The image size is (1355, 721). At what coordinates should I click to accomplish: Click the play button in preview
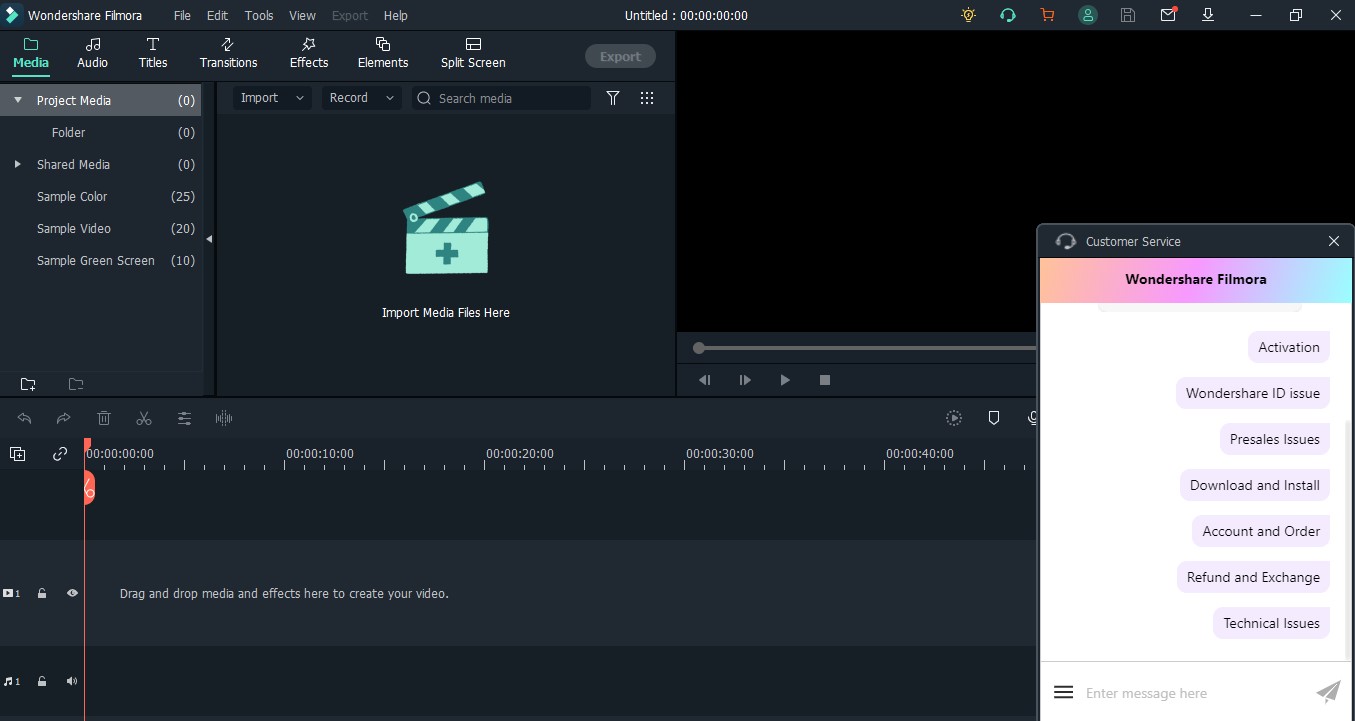785,380
